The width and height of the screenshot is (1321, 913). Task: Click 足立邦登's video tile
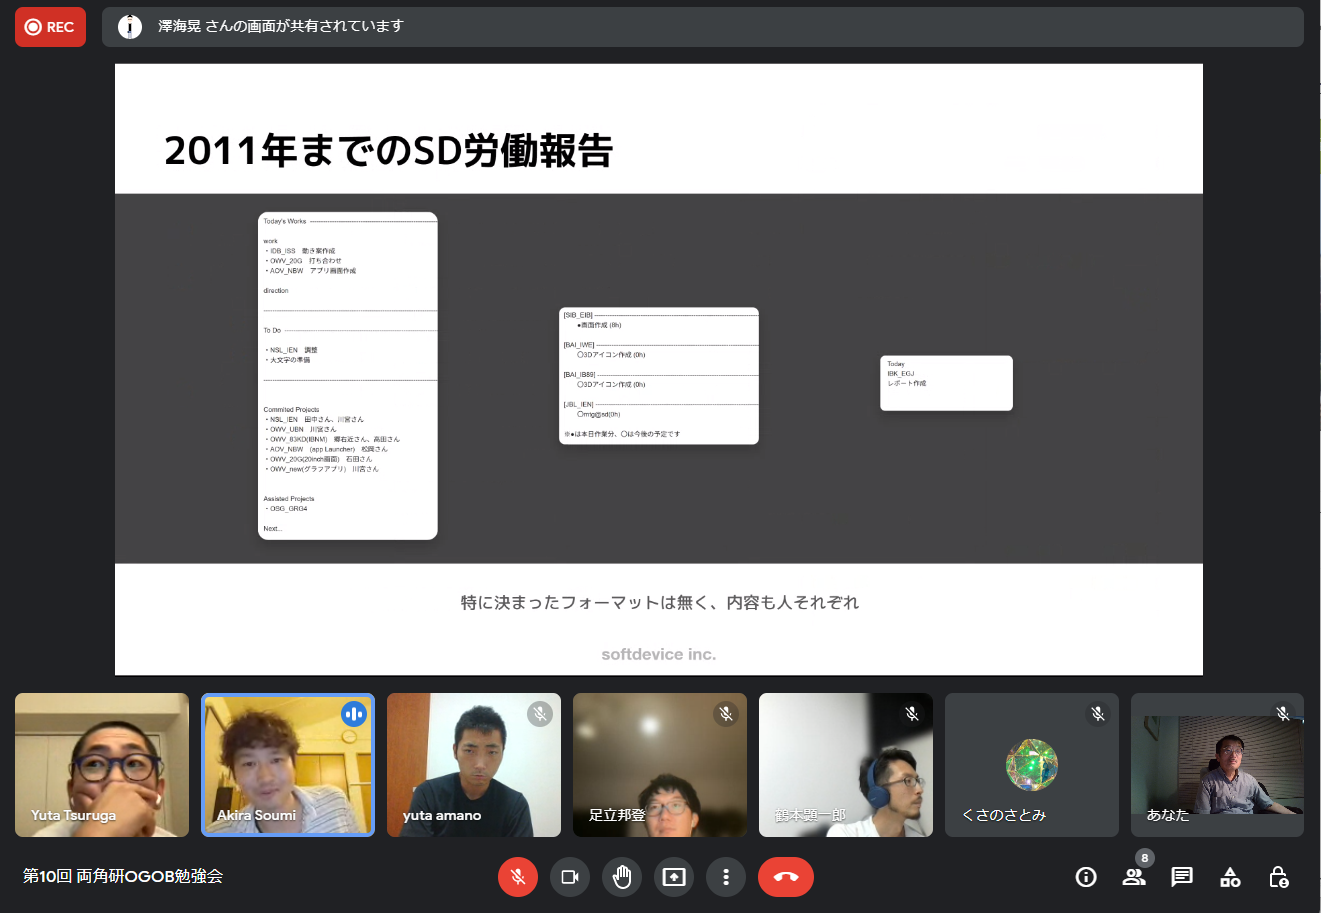[x=660, y=765]
